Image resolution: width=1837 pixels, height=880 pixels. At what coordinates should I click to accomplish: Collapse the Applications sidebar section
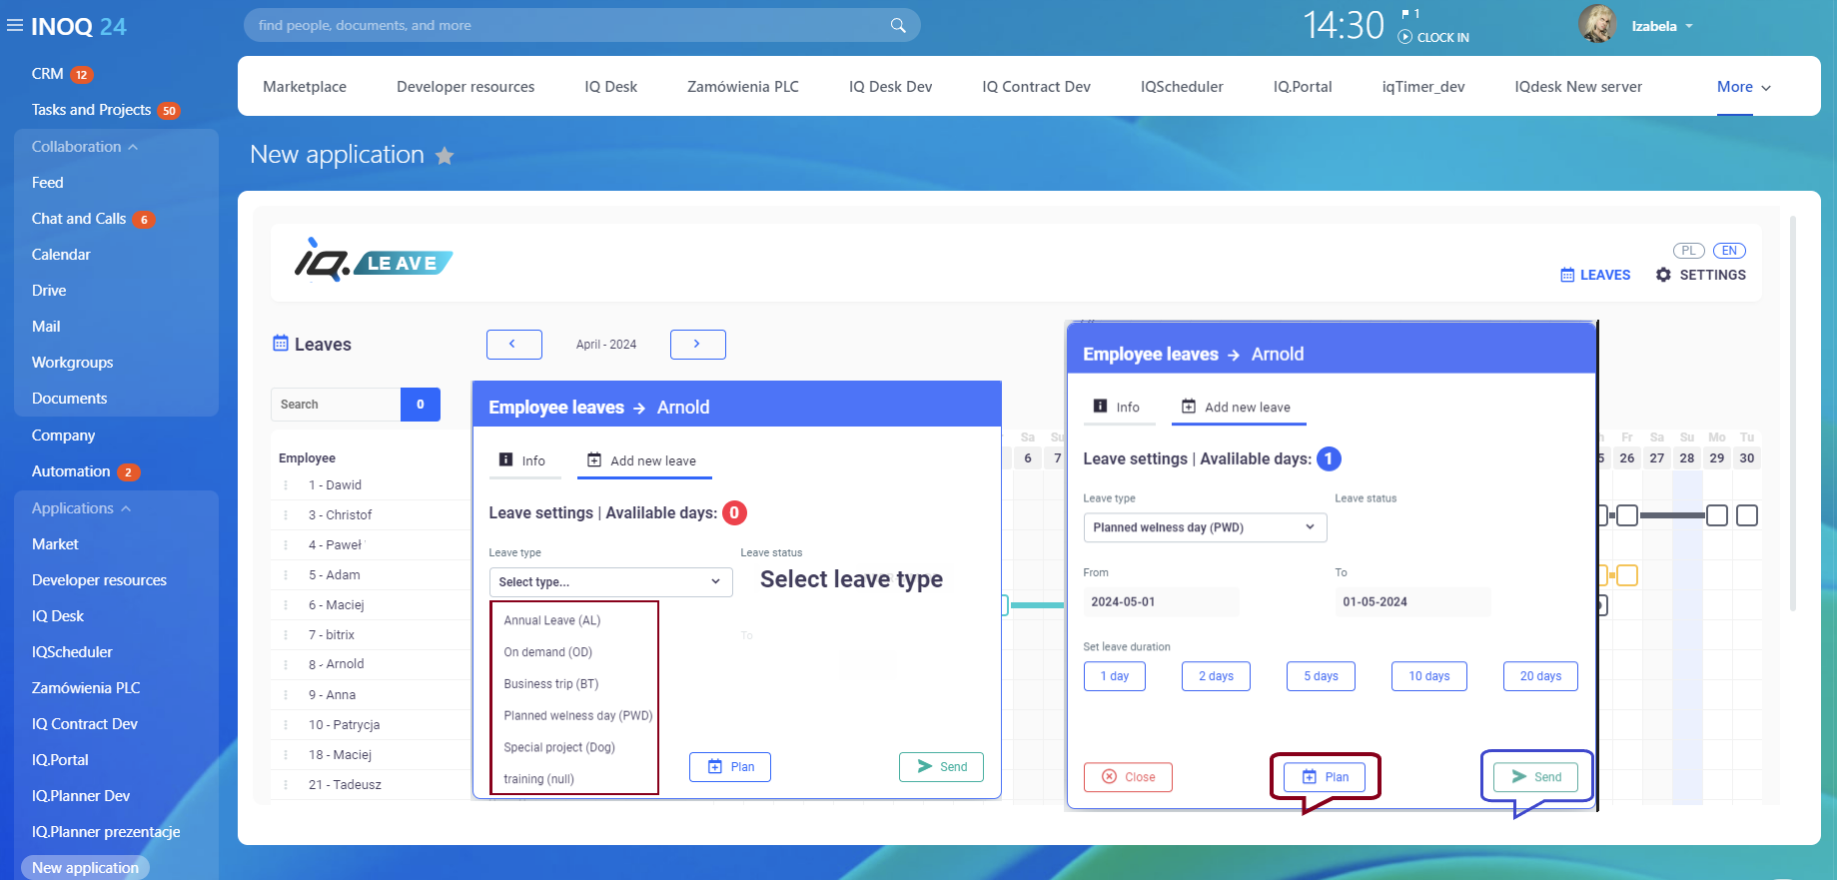point(82,509)
